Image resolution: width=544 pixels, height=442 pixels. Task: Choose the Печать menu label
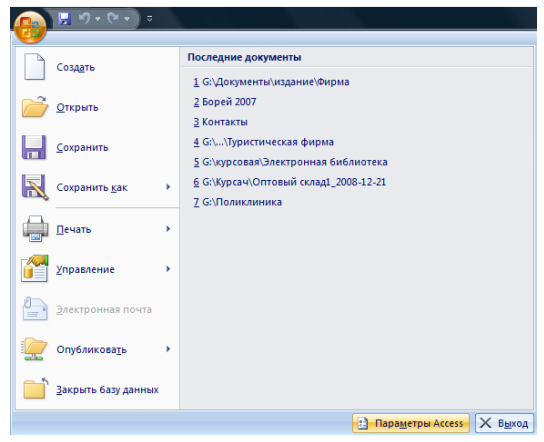pyautogui.click(x=74, y=229)
